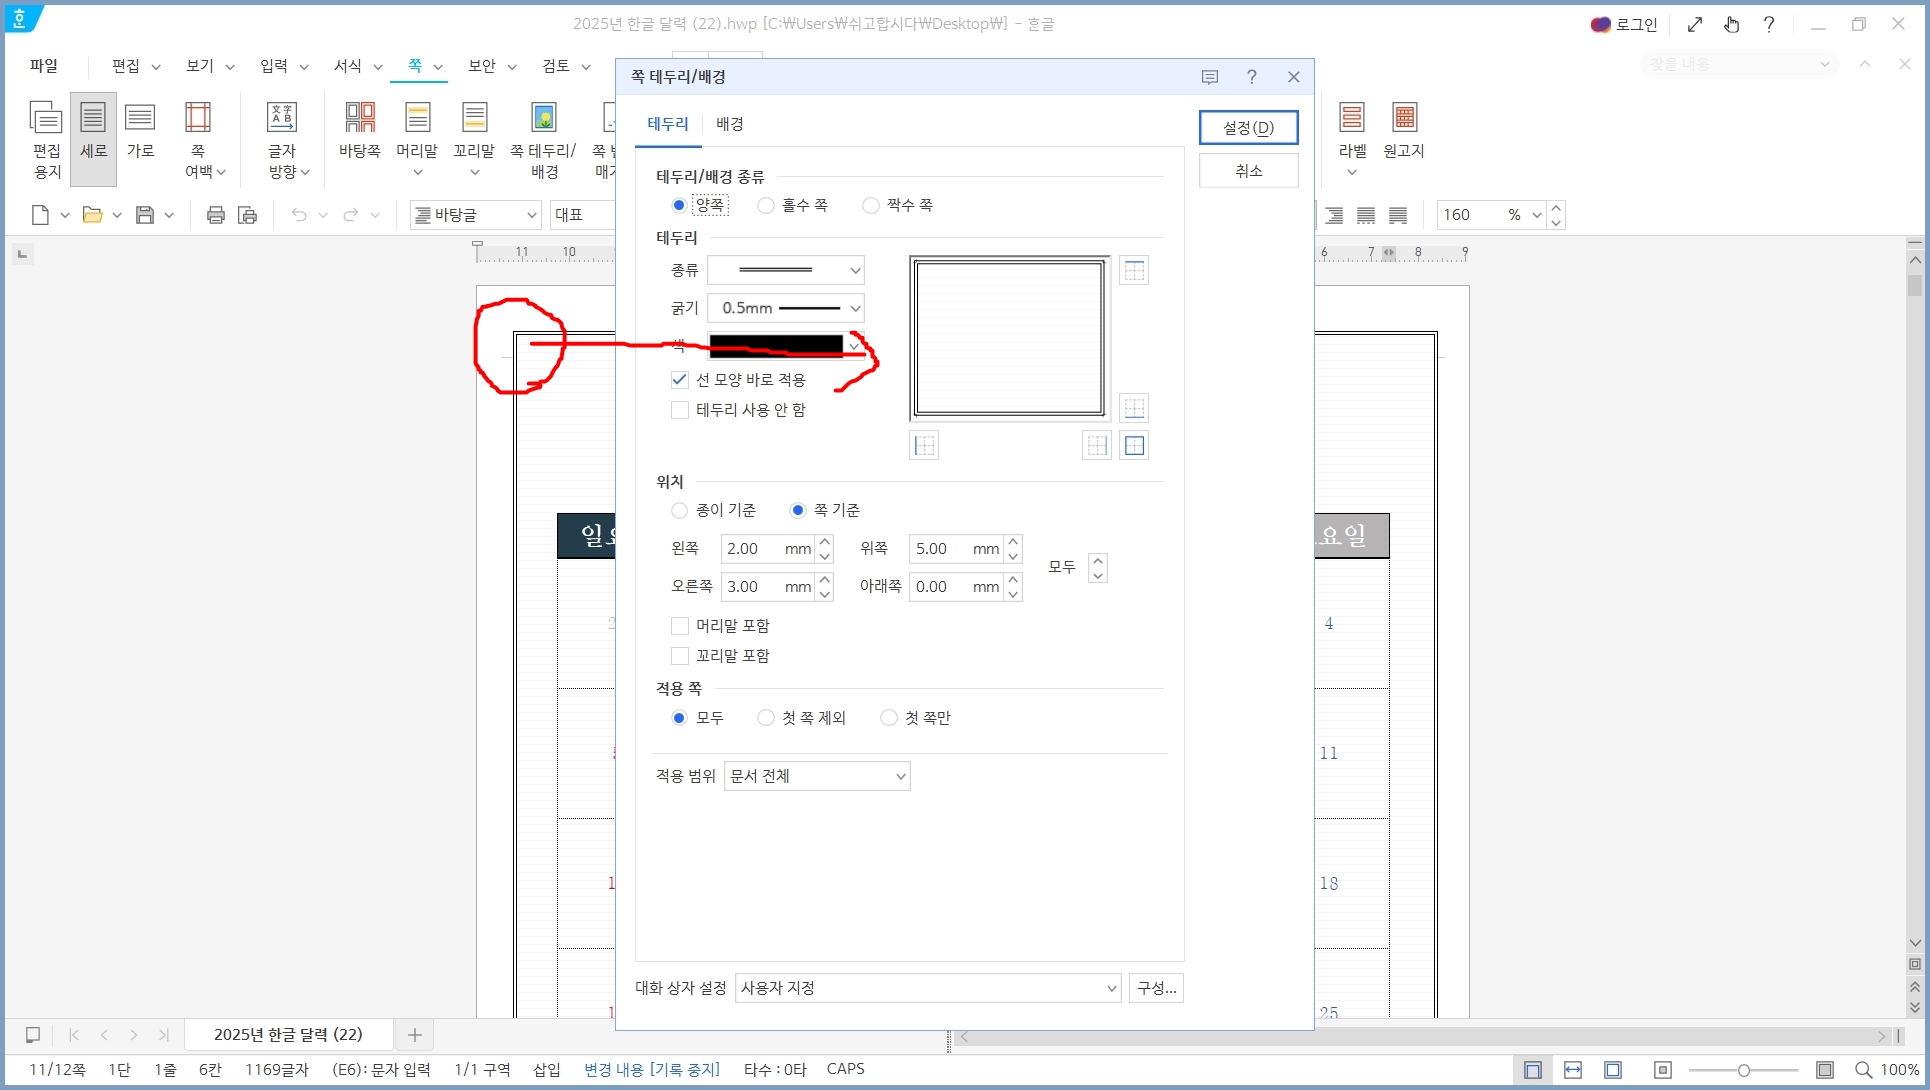
Task: Click the 설정(D) button
Action: (1248, 128)
